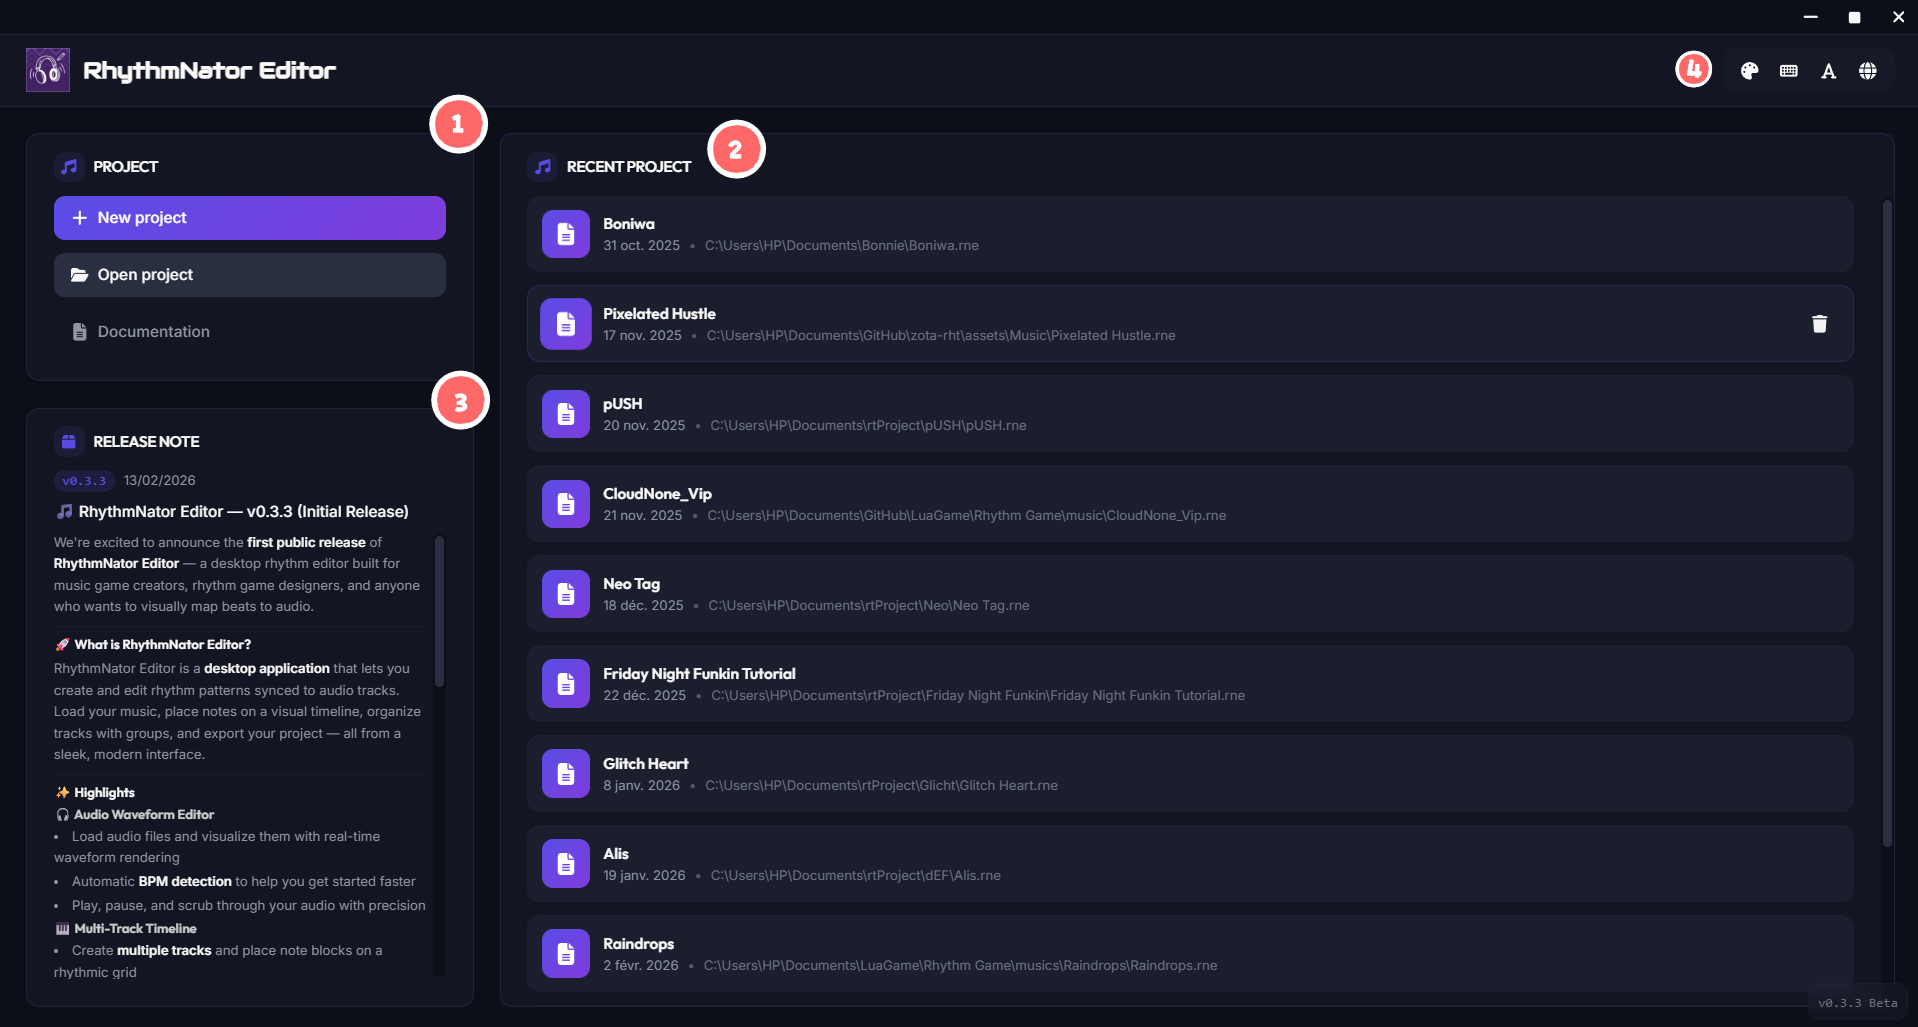Image resolution: width=1918 pixels, height=1027 pixels.
Task: Delete Pixelated Hustle using the trash icon
Action: pyautogui.click(x=1819, y=323)
